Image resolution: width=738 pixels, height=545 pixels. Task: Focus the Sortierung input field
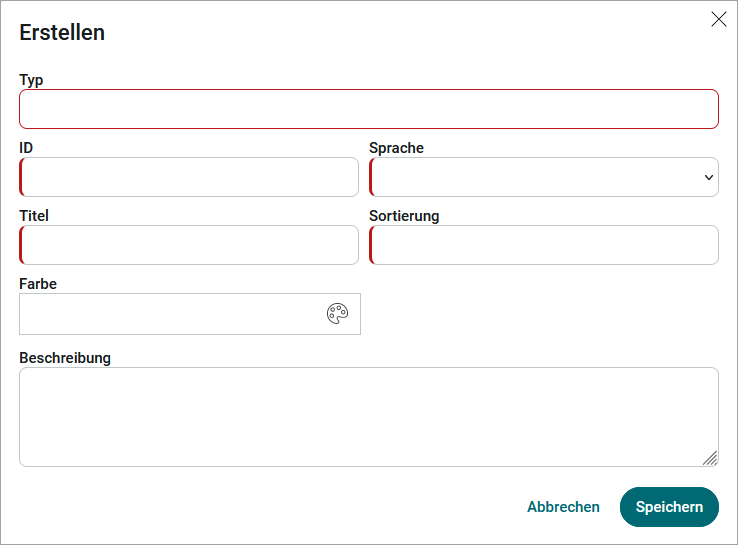point(544,245)
